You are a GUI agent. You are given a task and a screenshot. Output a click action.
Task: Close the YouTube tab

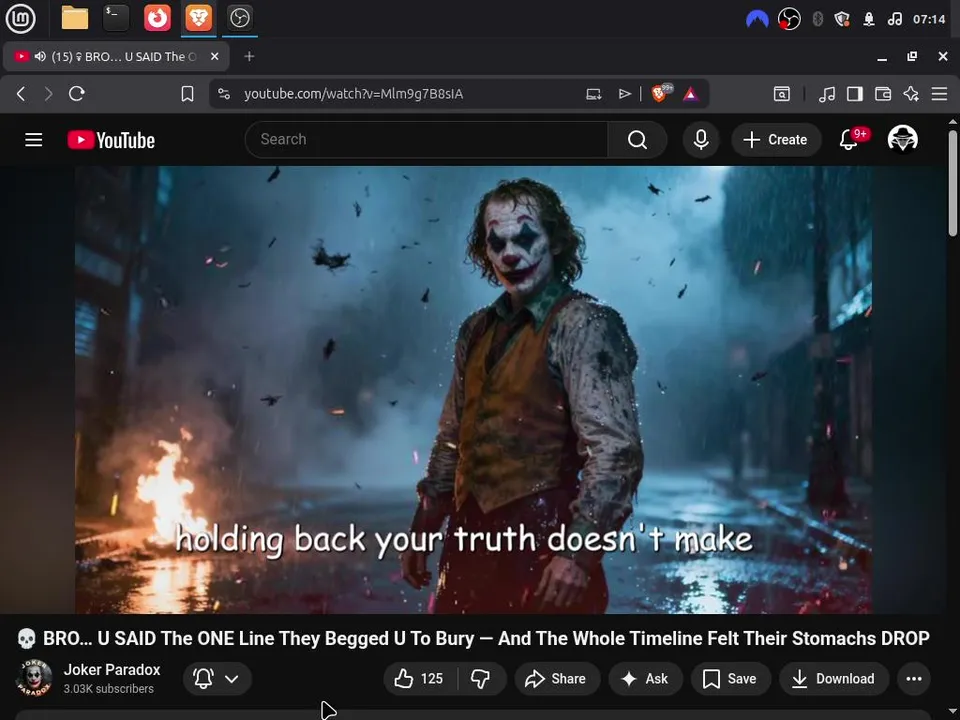[x=214, y=56]
